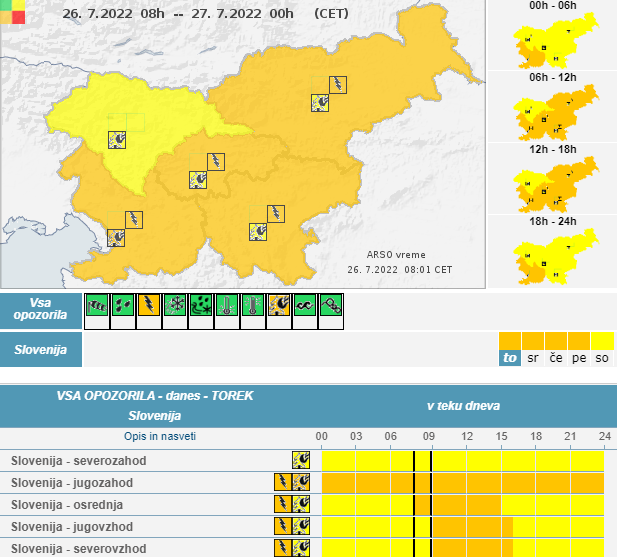Select the rain warning raindrops icon
Viewport: 617px width, 557px height.
click(x=123, y=305)
